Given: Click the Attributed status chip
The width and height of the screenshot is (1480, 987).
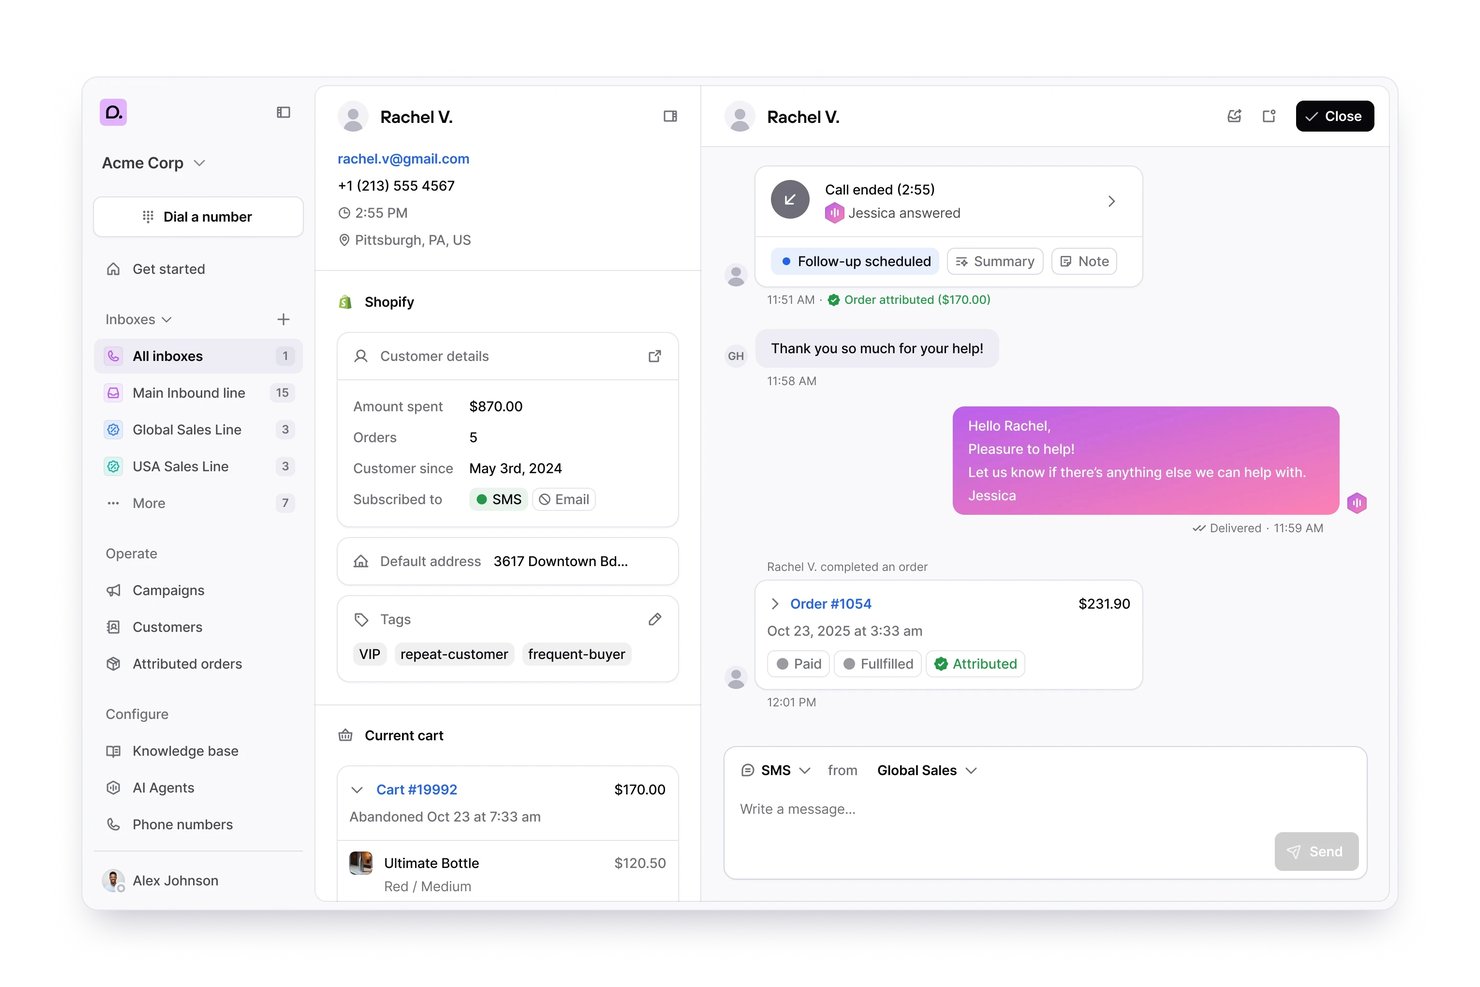Looking at the screenshot, I should point(975,664).
